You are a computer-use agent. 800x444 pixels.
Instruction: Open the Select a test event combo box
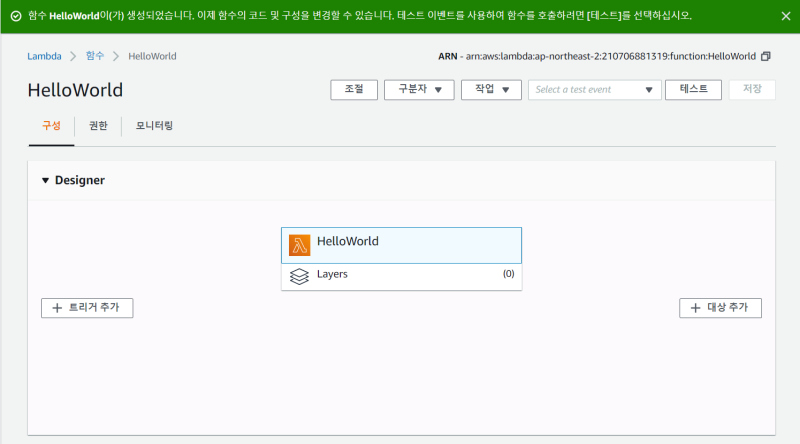click(x=594, y=90)
